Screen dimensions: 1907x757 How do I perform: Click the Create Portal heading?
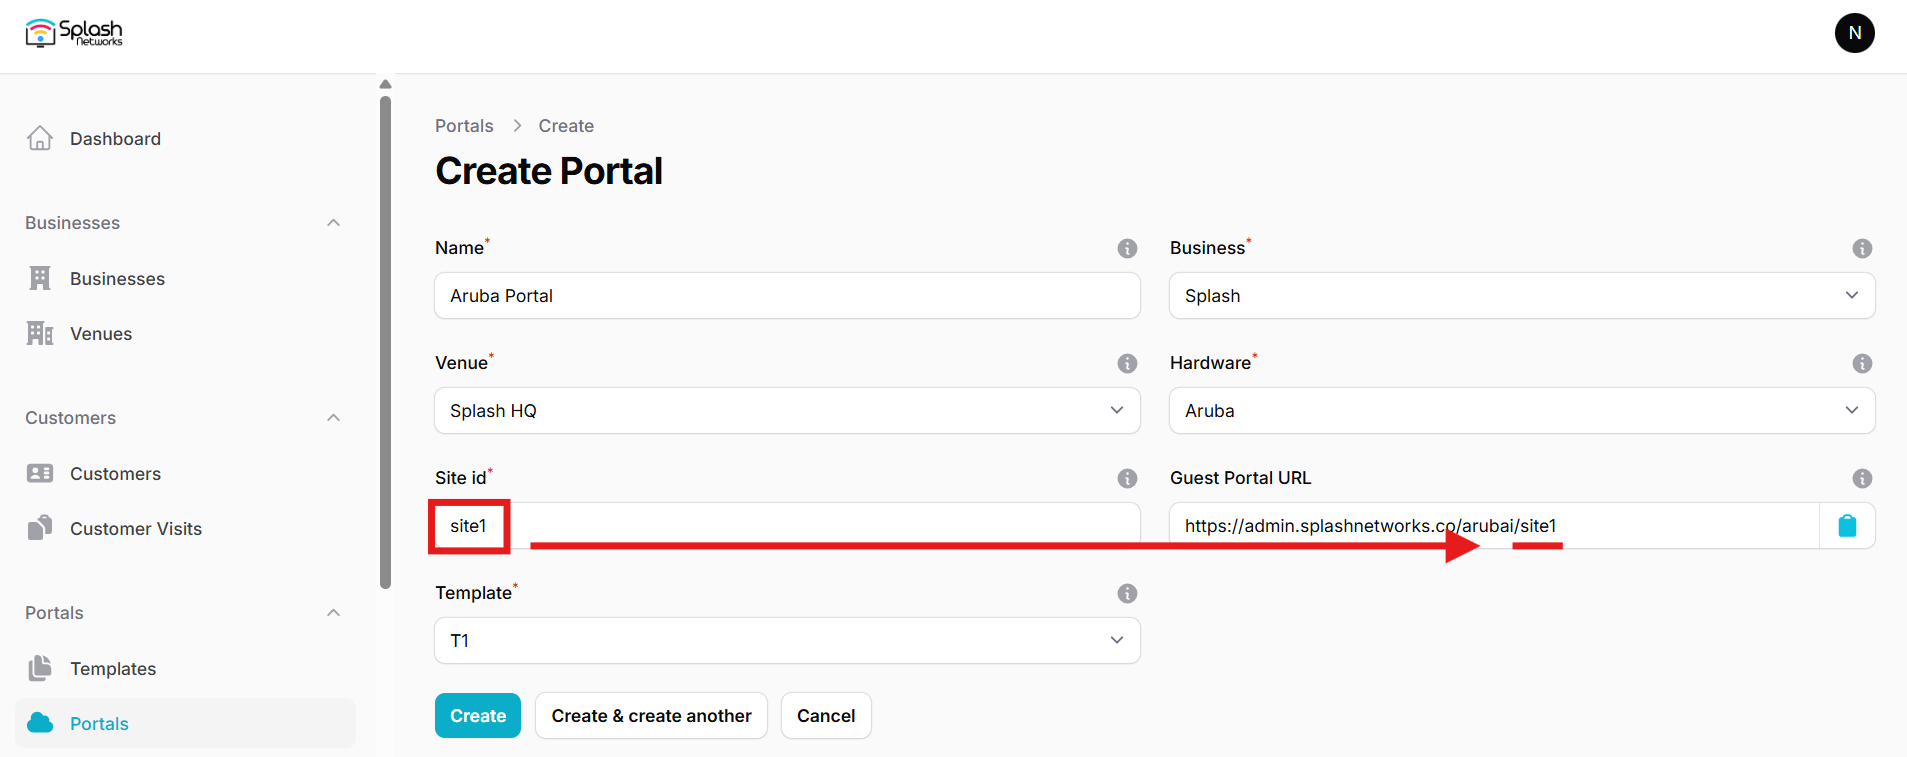[549, 171]
